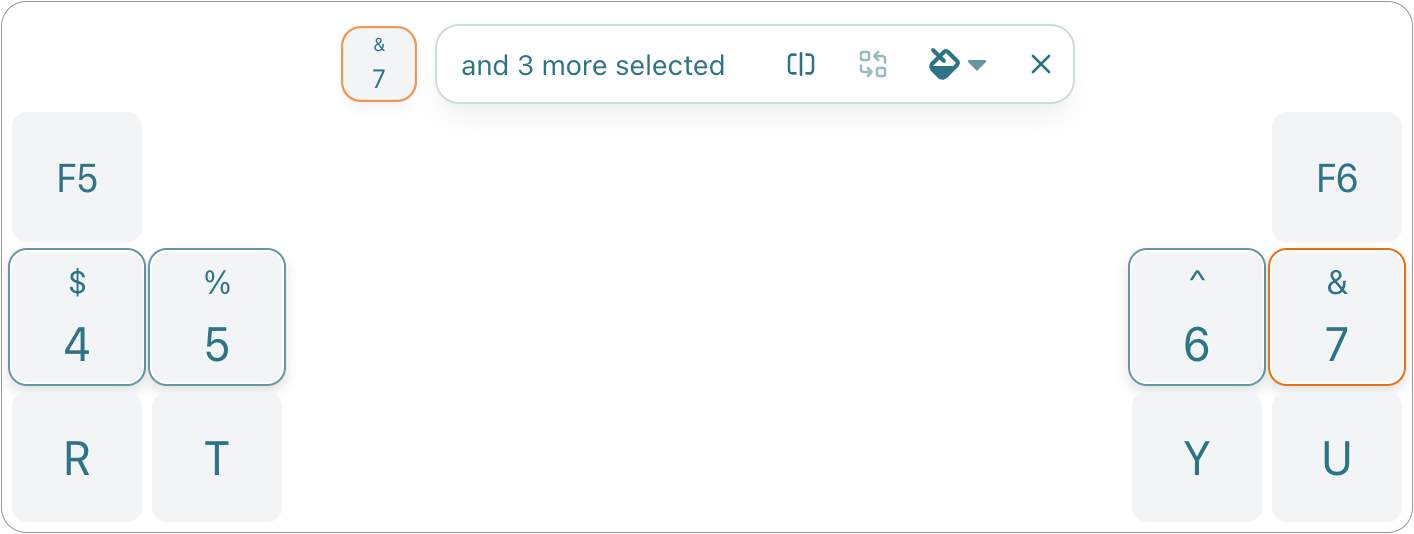Viewport: 1414px width, 534px height.
Task: Click the paint bucket color icon
Action: (x=944, y=65)
